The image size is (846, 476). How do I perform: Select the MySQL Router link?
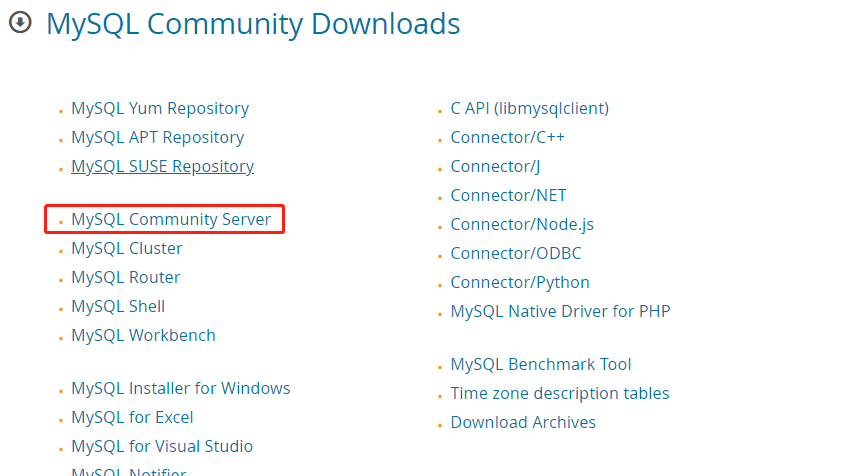(x=126, y=277)
